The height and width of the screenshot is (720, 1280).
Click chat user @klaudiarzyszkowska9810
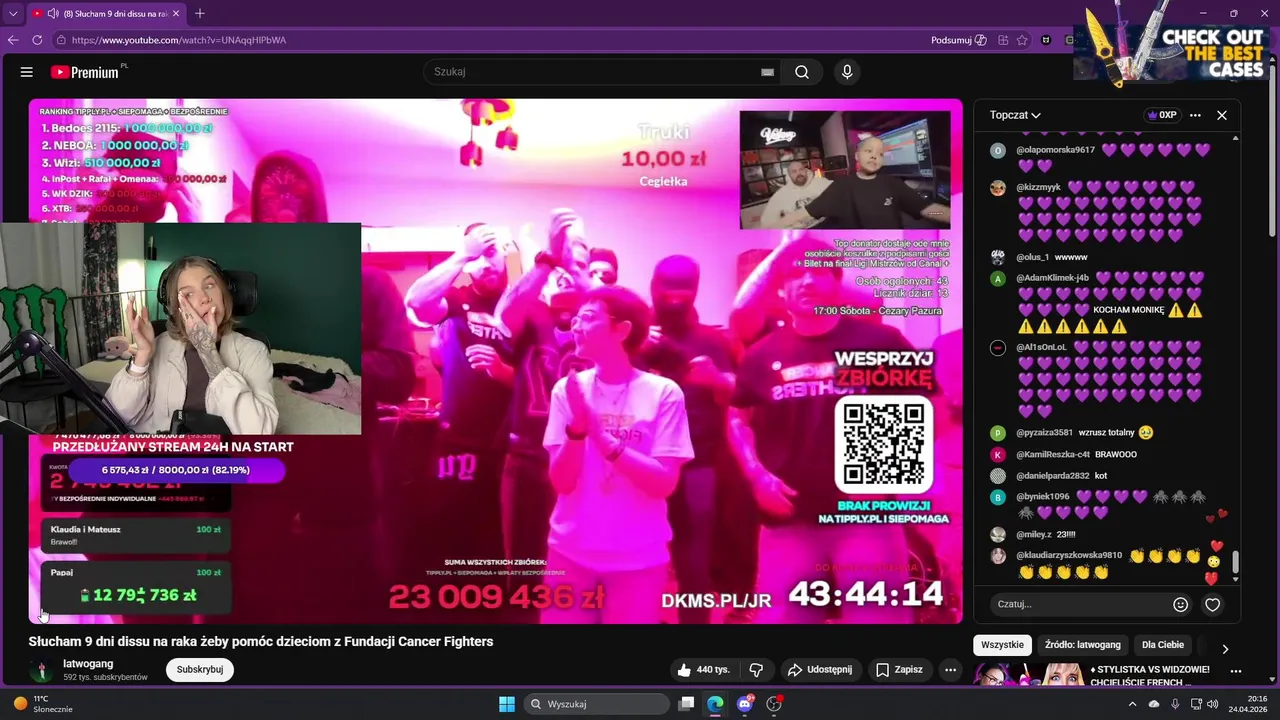point(1069,555)
